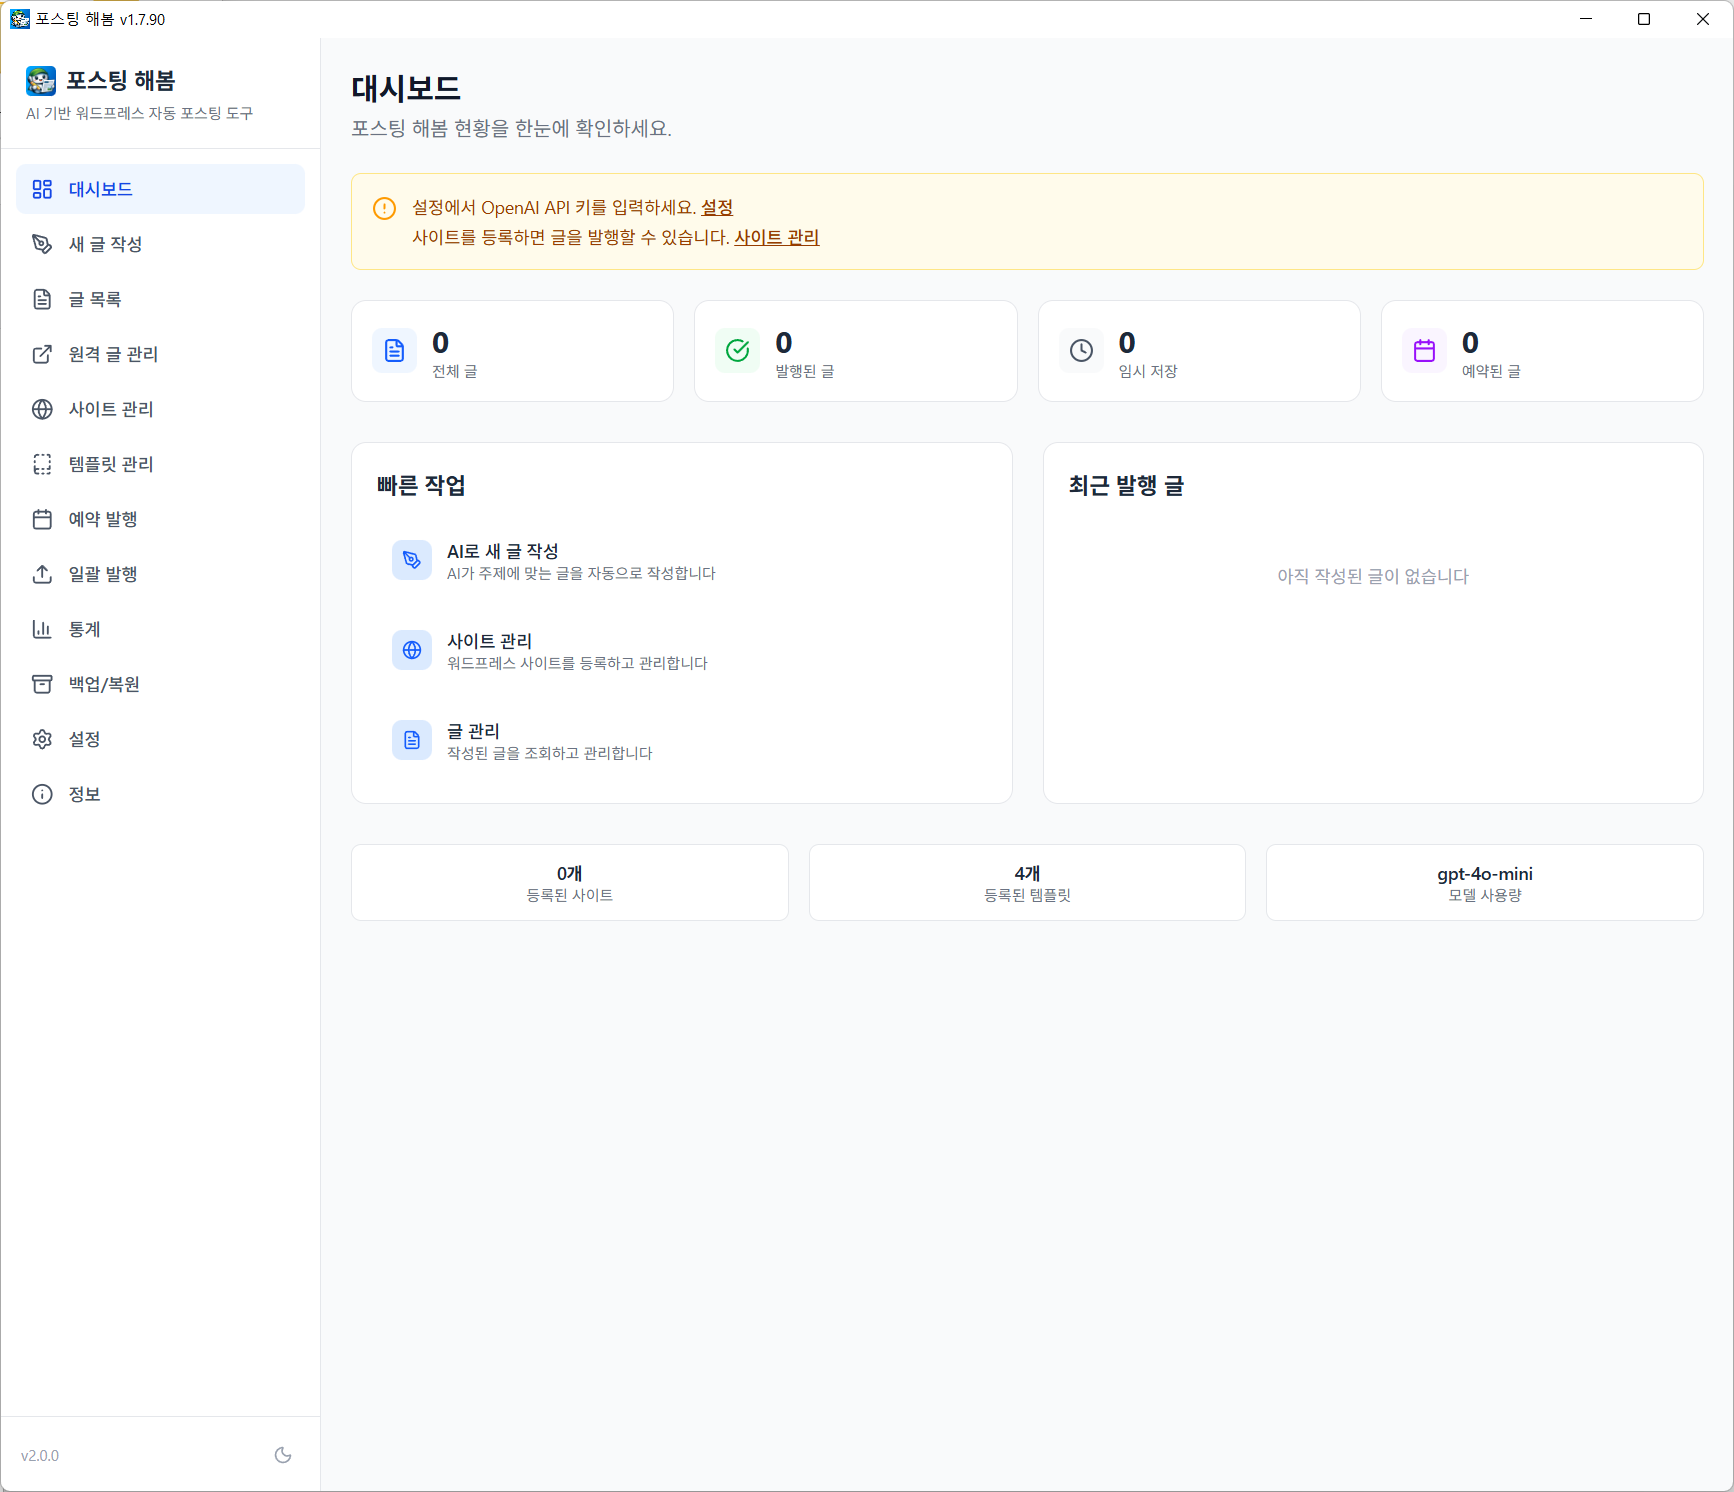Screen dimensions: 1734x1492
Task: Click the document icon beside 글 관리
Action: [412, 740]
